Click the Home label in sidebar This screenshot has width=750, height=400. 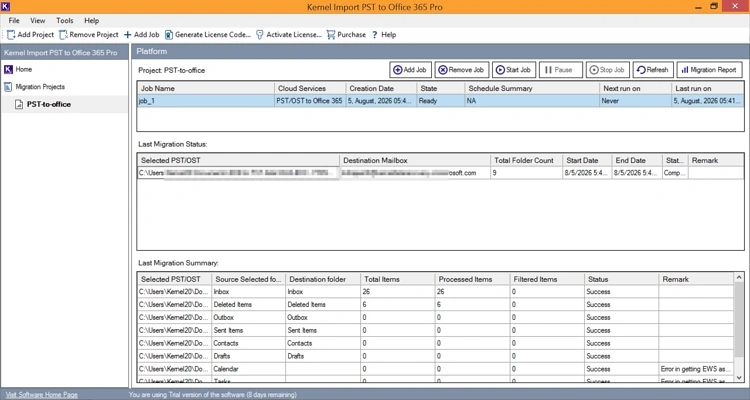pyautogui.click(x=23, y=69)
